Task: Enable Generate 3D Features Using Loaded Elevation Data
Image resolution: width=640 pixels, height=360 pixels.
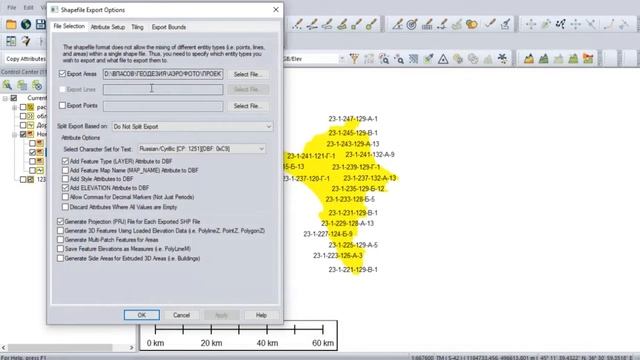Action: (60, 231)
